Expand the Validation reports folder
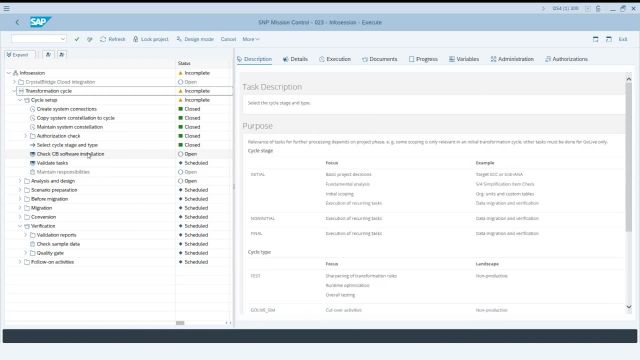This screenshot has width=640, height=360. pyautogui.click(x=26, y=235)
